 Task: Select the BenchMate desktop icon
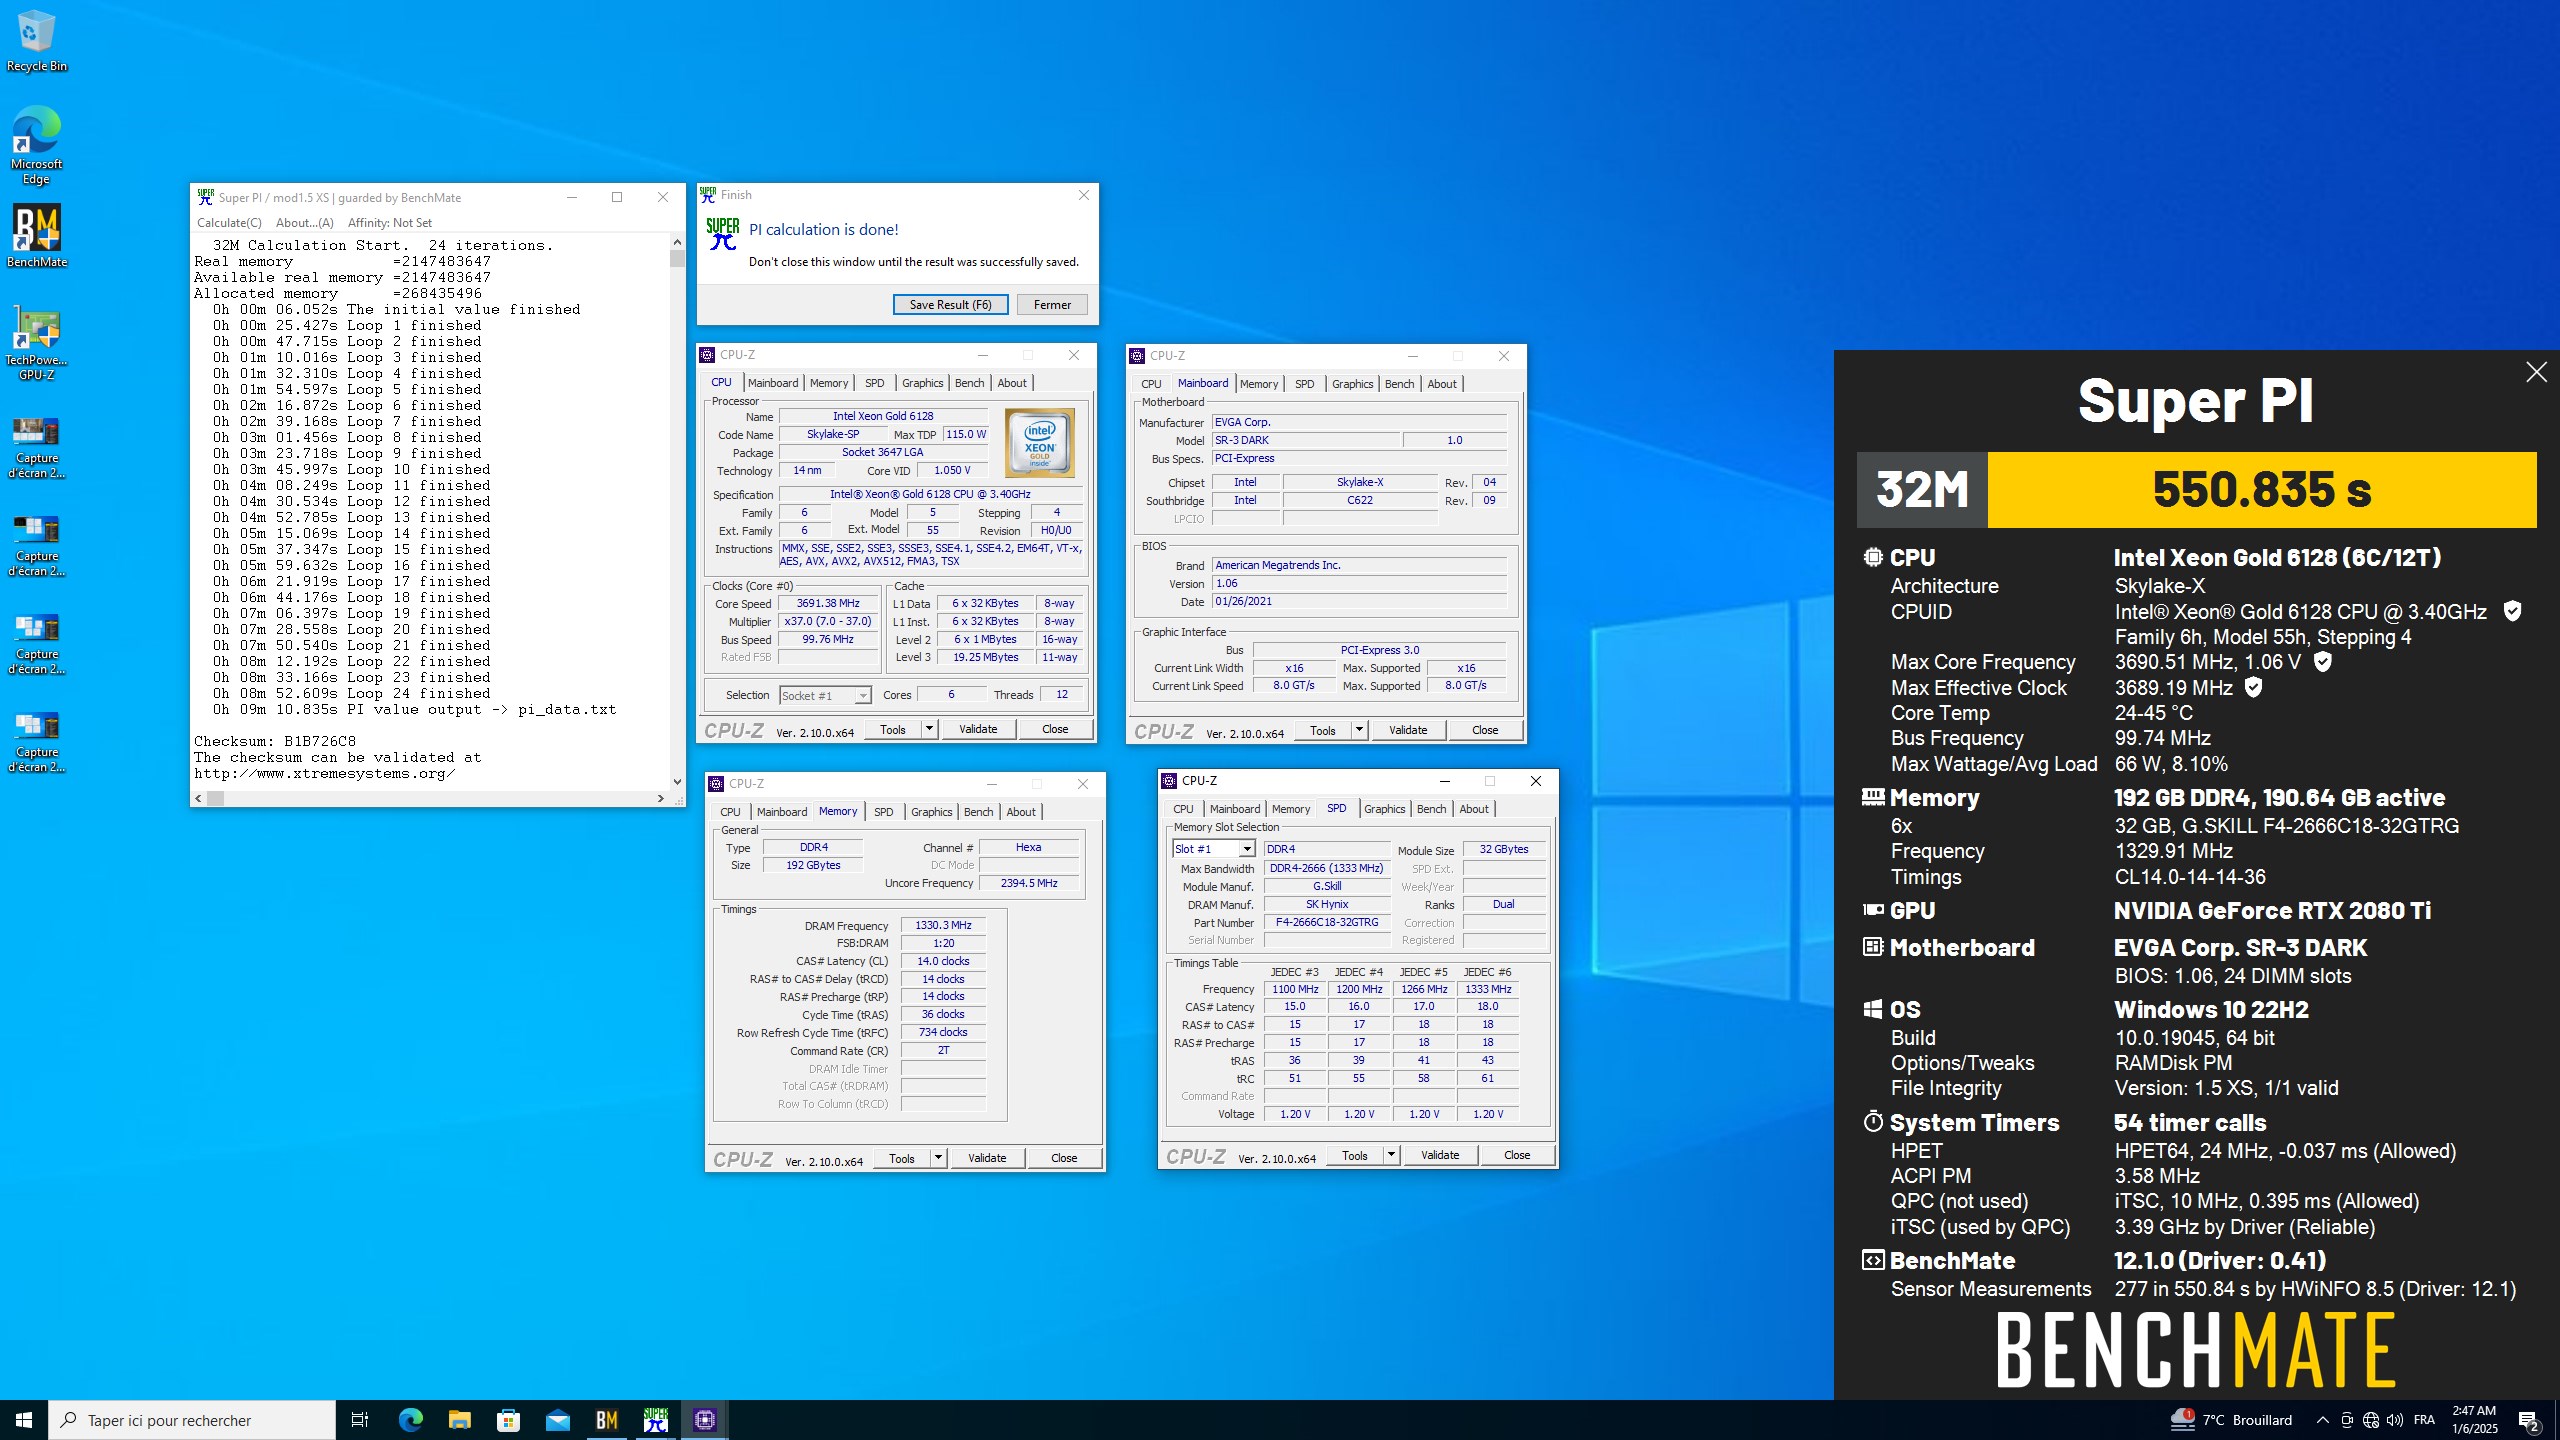pos(36,236)
